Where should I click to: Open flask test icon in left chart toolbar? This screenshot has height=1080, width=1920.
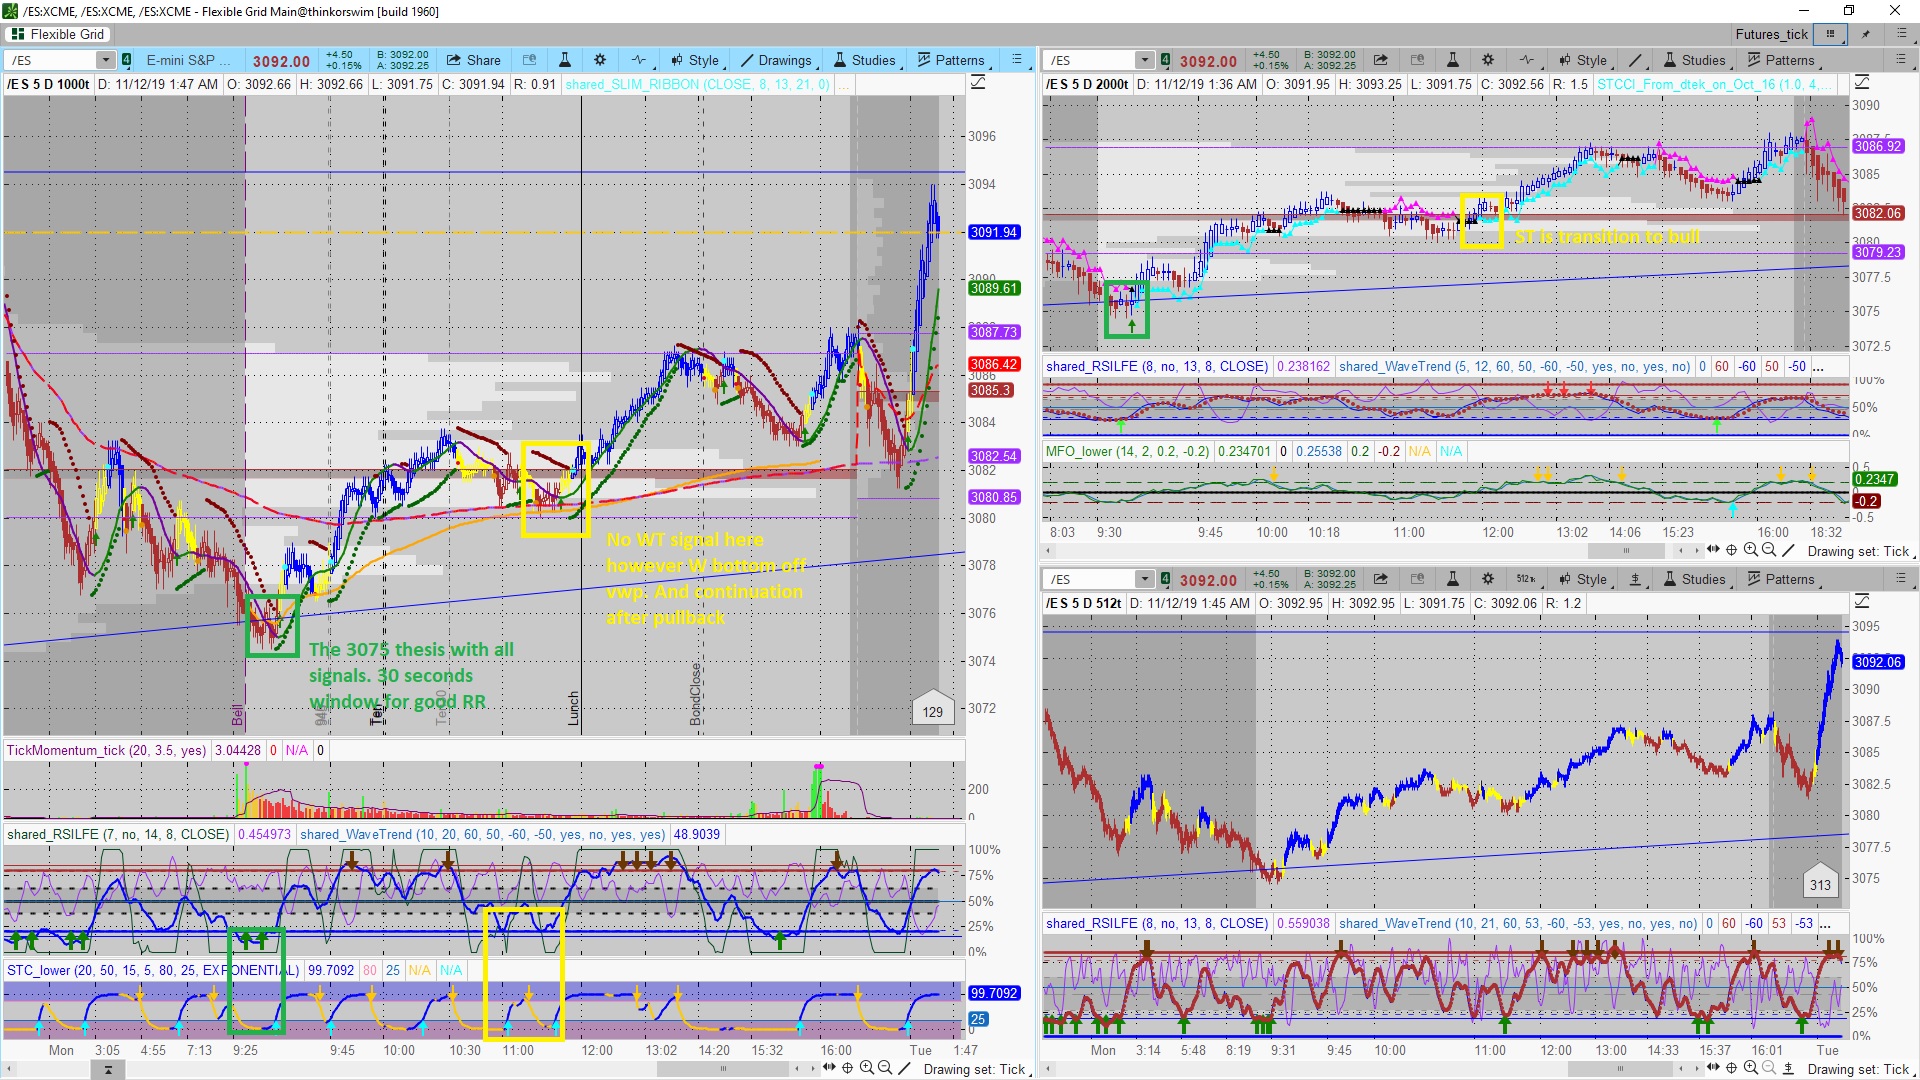[564, 60]
